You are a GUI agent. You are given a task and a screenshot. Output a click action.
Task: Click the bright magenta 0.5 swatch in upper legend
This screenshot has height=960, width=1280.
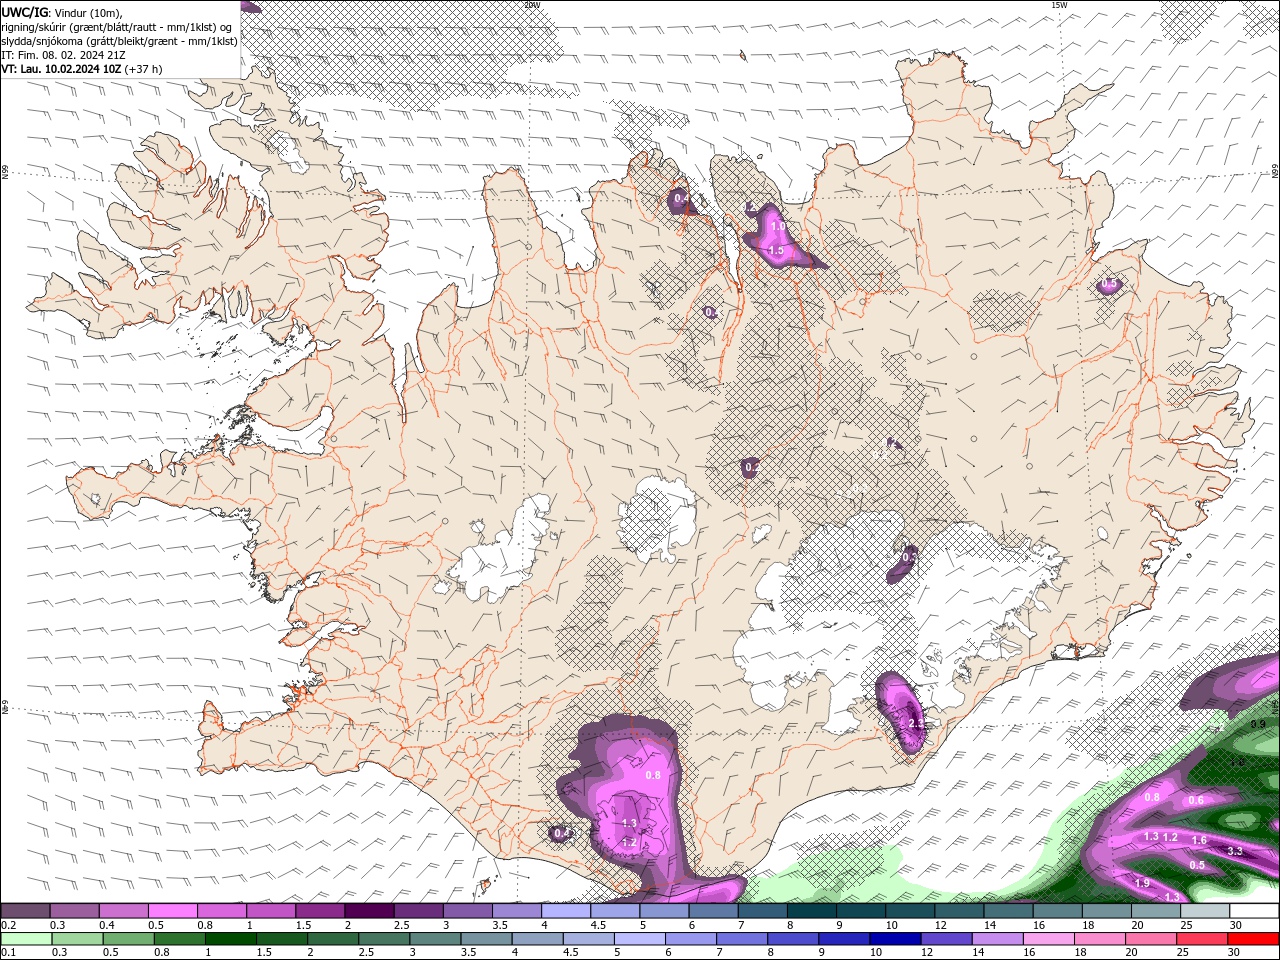172,911
